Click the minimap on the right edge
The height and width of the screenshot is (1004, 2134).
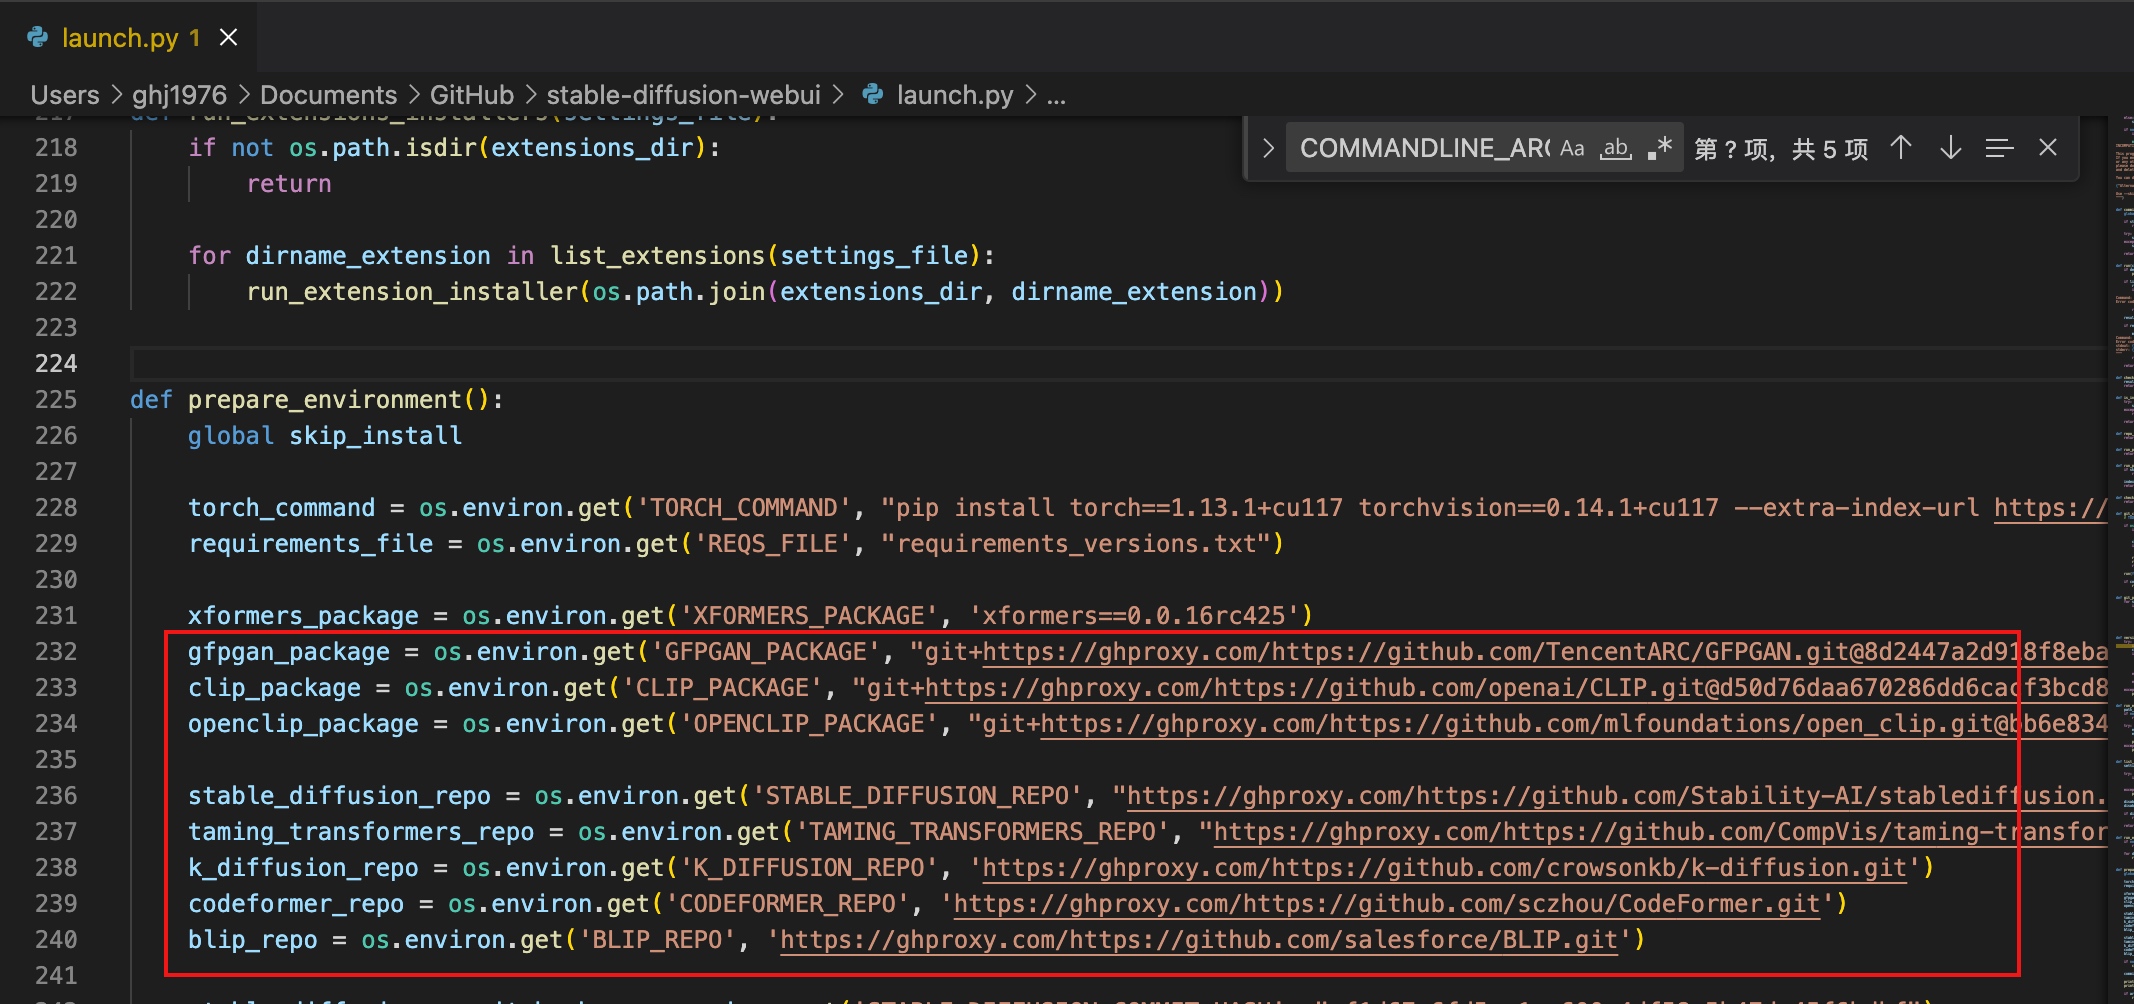(2122, 560)
